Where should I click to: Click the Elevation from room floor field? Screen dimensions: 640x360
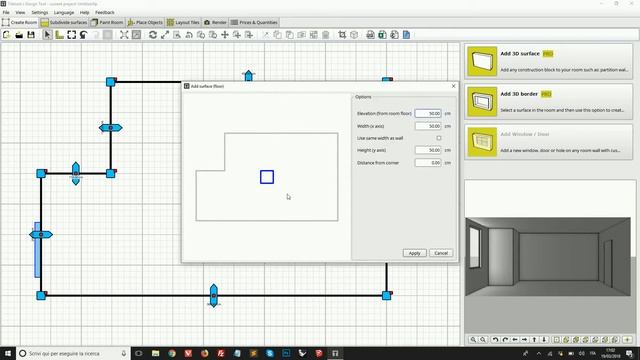tap(428, 113)
